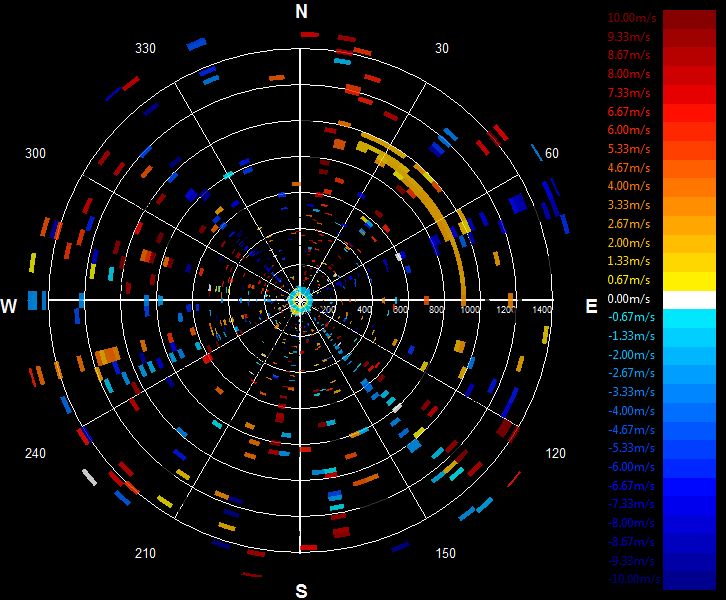Click the -2.00m/s legend label
726x600 pixels.
click(x=631, y=355)
